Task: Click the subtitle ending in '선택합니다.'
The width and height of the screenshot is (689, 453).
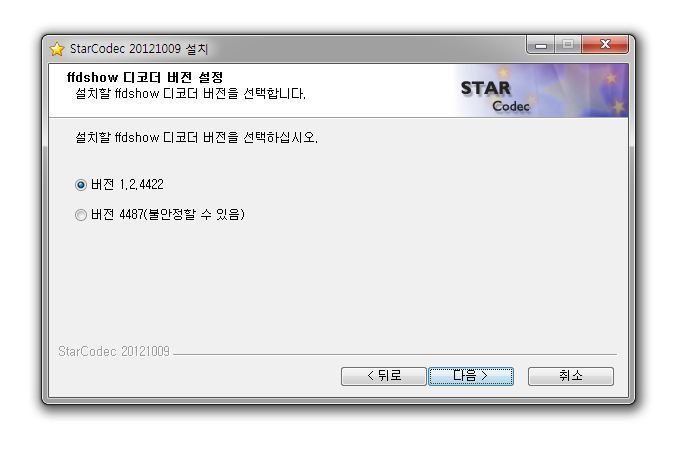Action: tap(190, 94)
